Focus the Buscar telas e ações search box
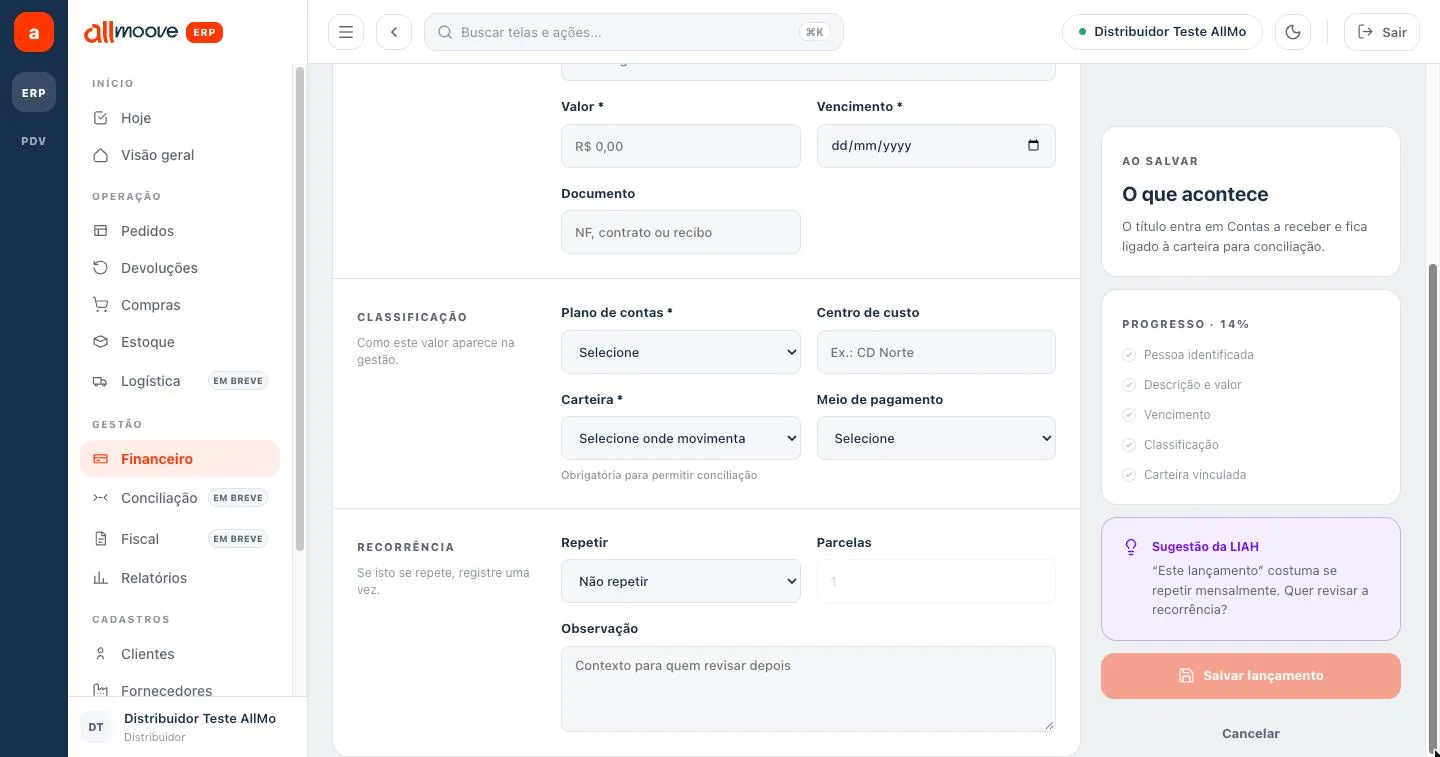This screenshot has width=1440, height=757. click(x=634, y=32)
